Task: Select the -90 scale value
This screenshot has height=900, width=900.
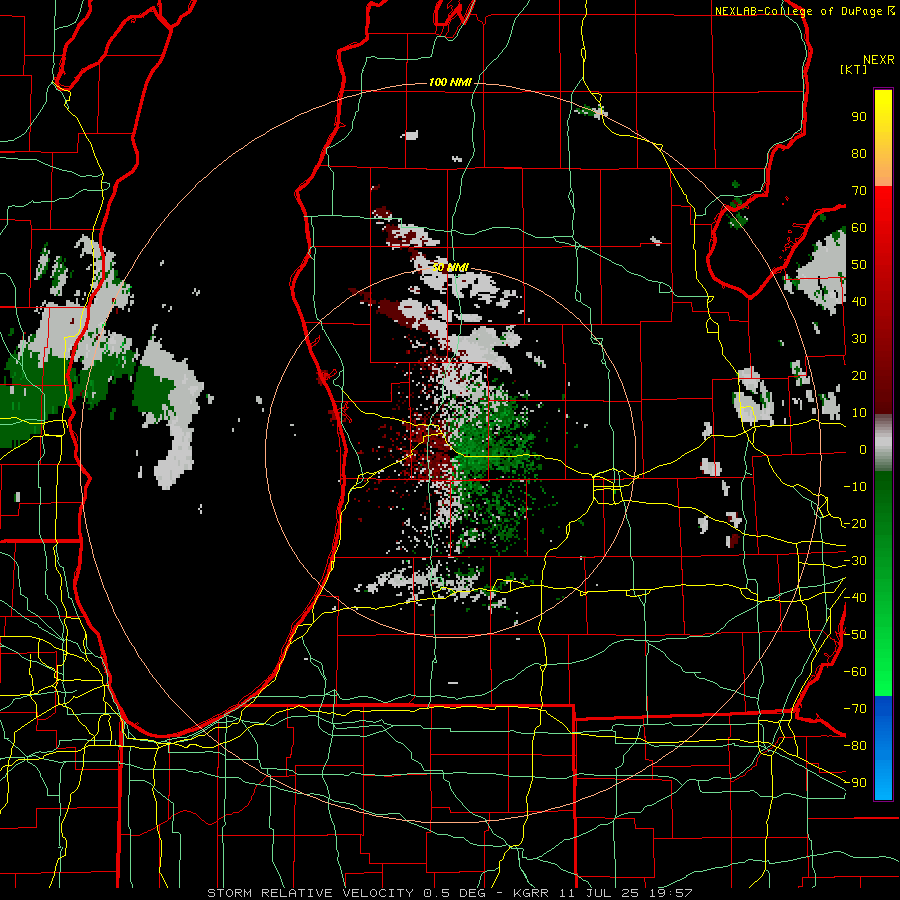Action: 855,782
